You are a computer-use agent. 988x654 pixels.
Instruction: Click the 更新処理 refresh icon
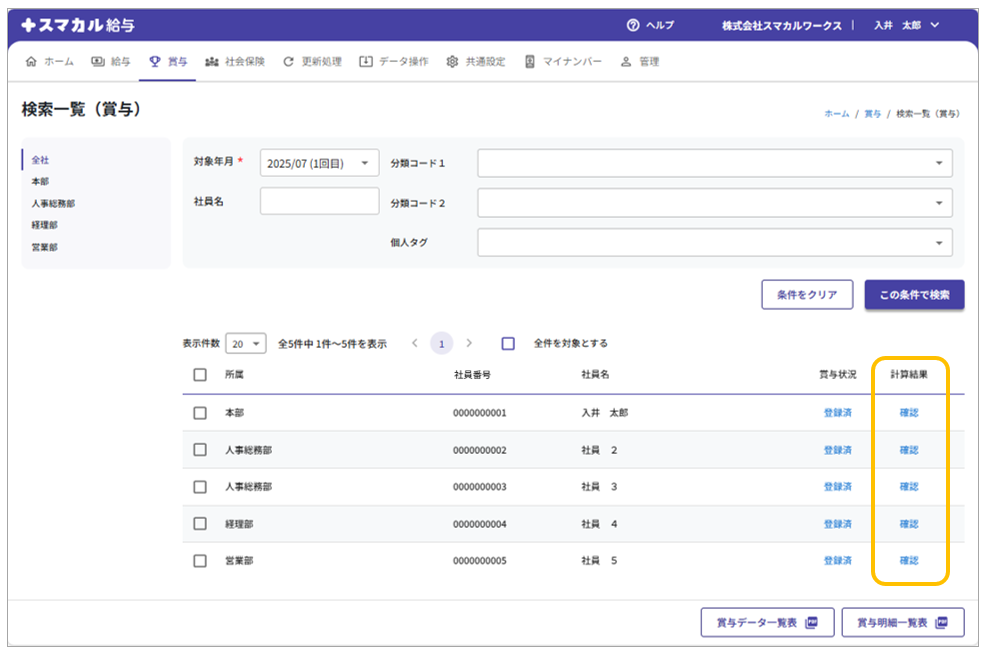(x=289, y=62)
